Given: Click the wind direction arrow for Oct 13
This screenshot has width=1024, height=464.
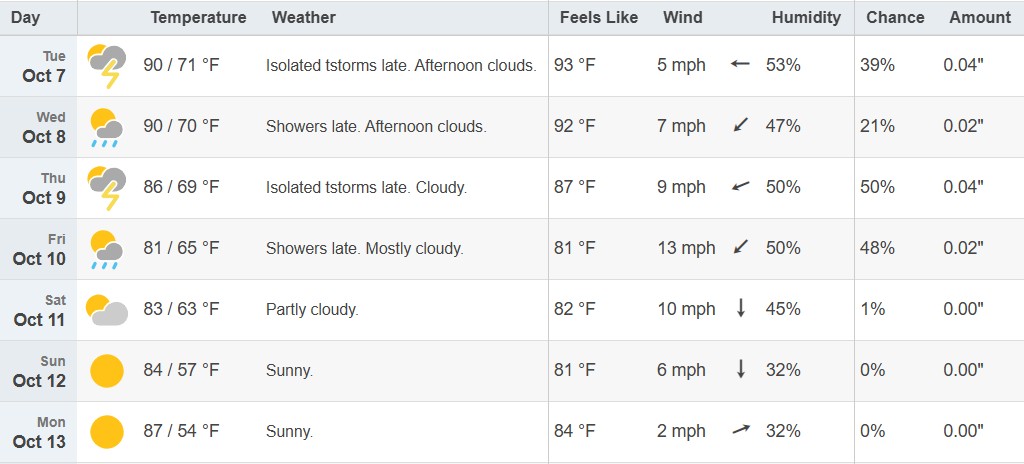Looking at the screenshot, I should (740, 431).
